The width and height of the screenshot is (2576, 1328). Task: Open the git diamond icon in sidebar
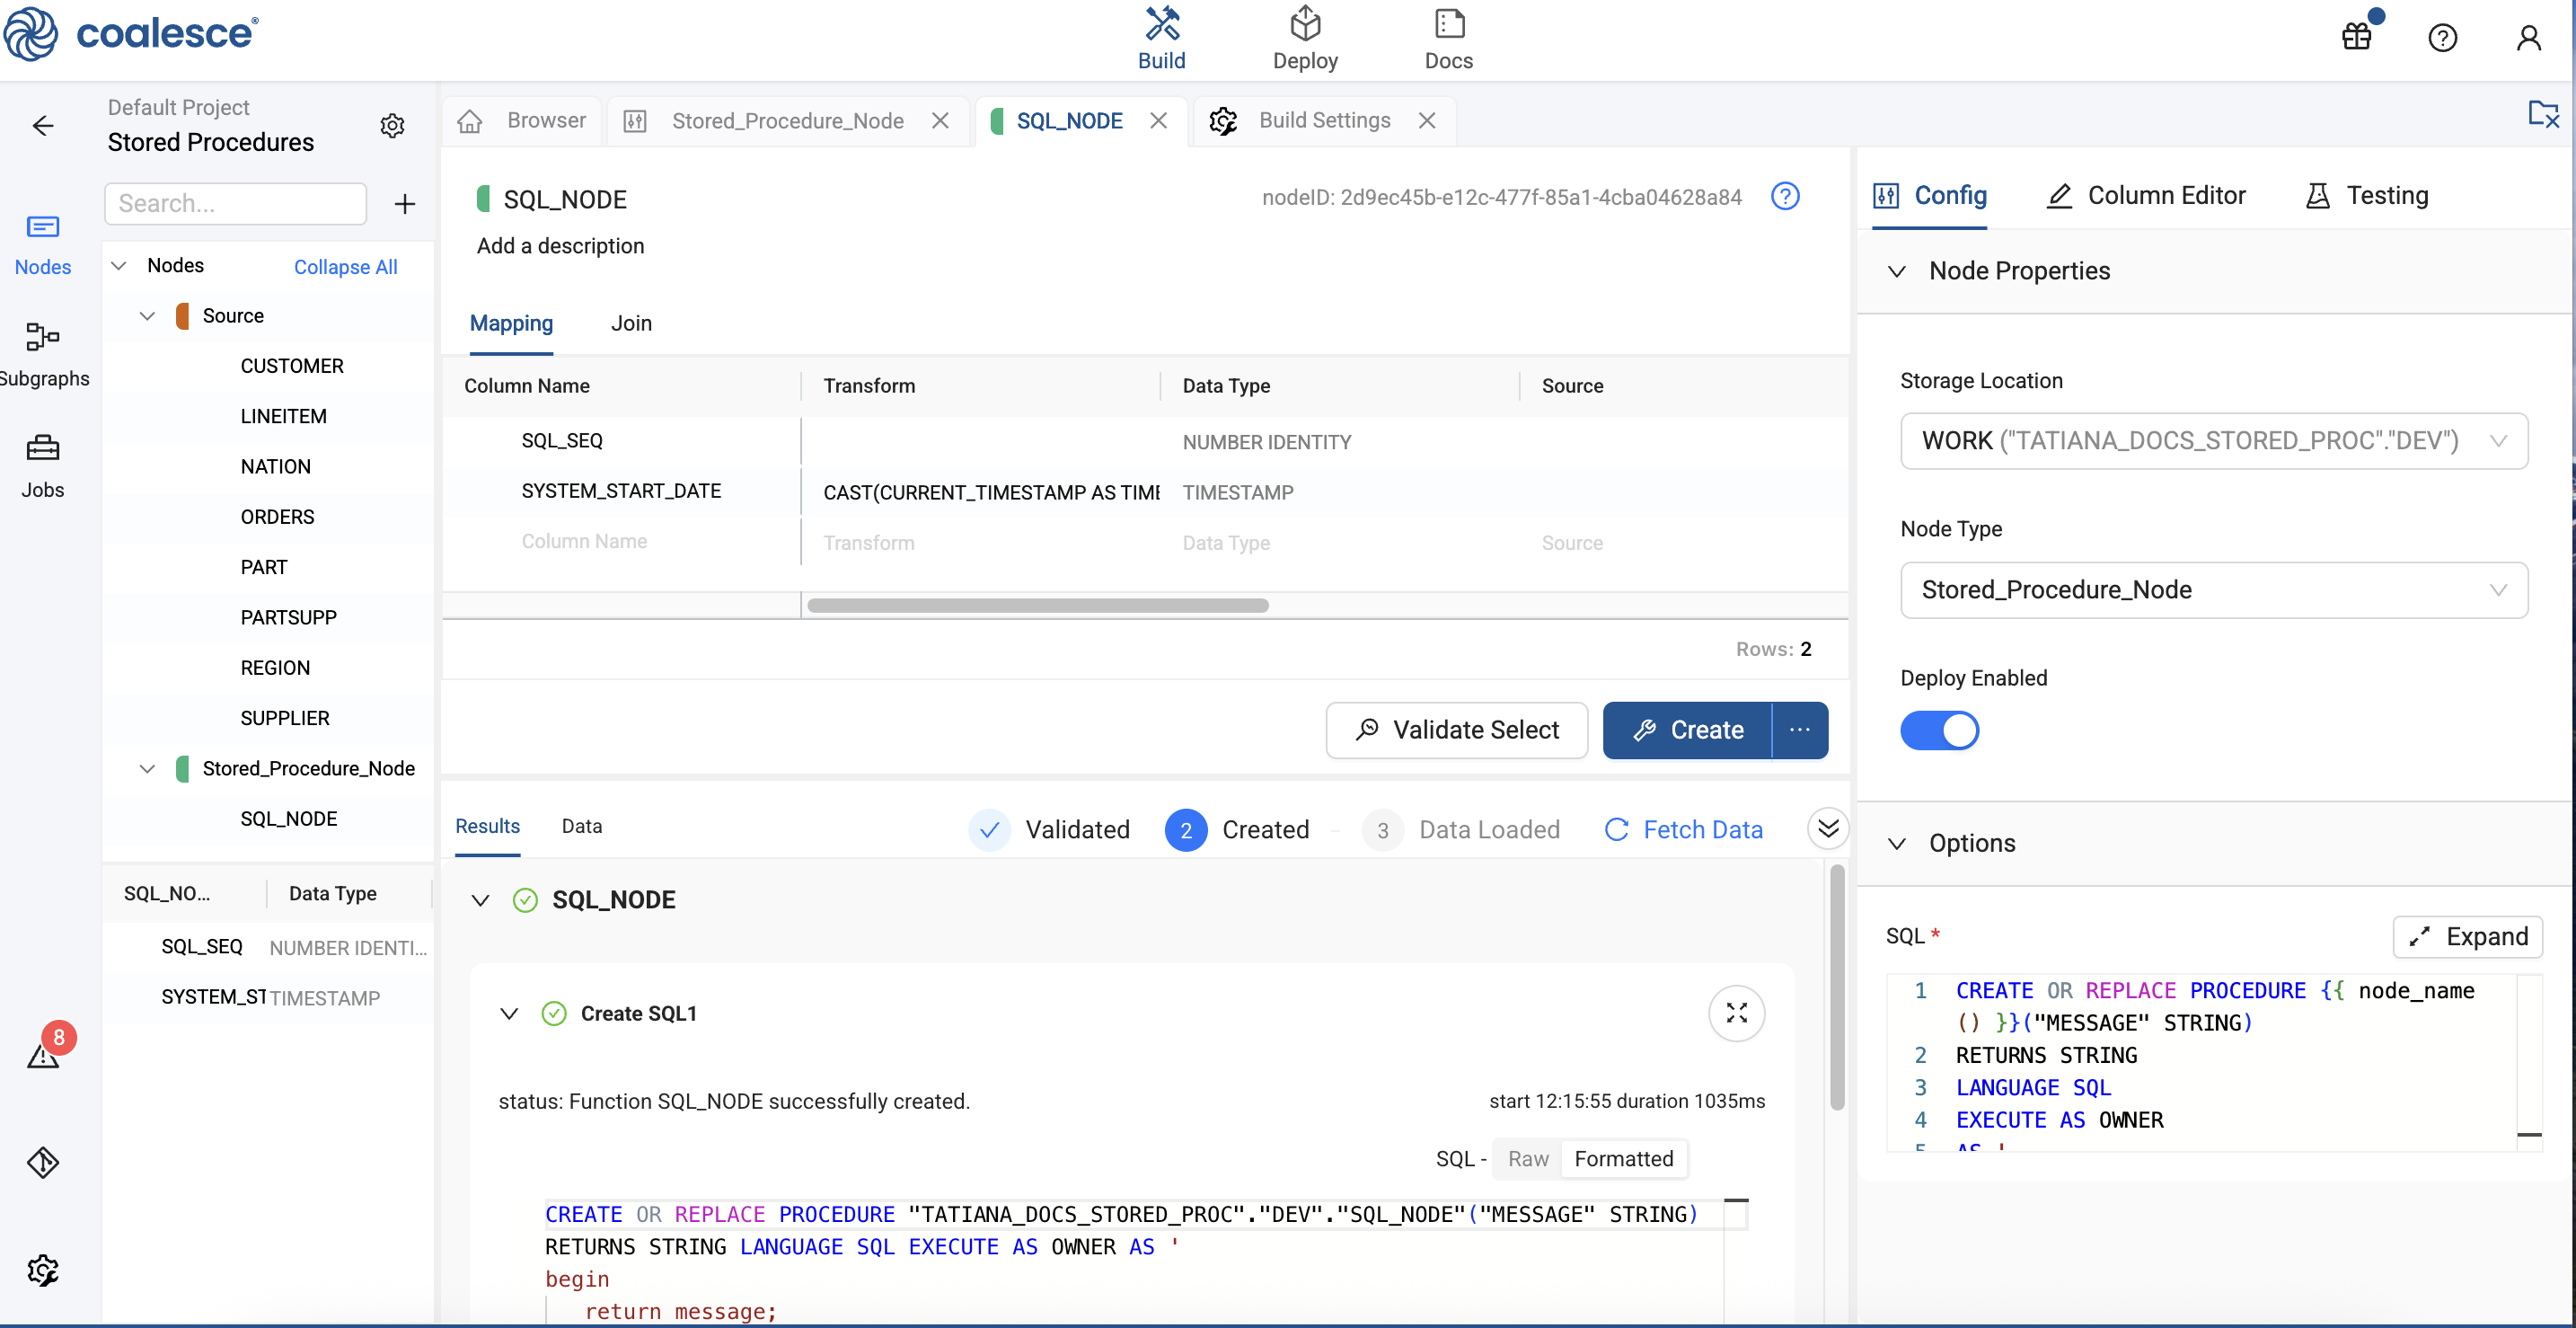coord(43,1162)
